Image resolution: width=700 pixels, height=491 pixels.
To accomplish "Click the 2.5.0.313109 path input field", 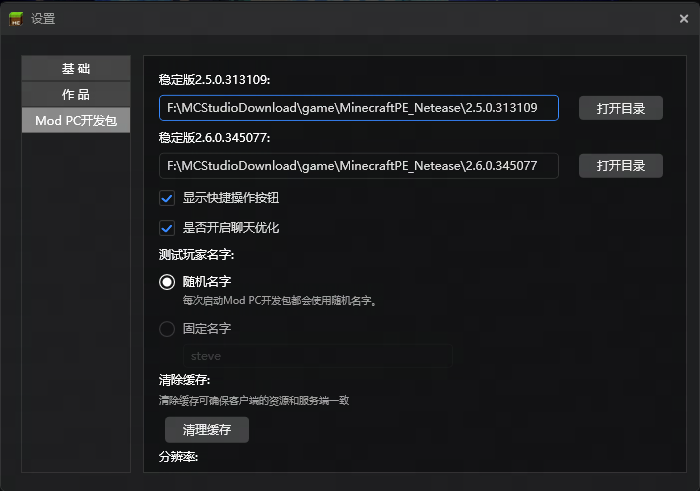I will click(x=358, y=108).
